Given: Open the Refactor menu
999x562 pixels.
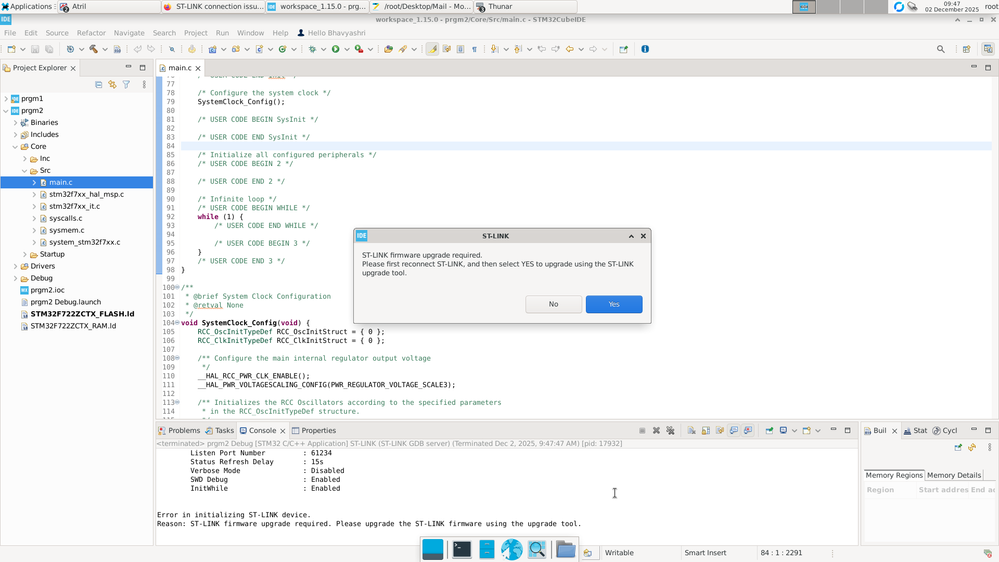Looking at the screenshot, I should pyautogui.click(x=91, y=33).
